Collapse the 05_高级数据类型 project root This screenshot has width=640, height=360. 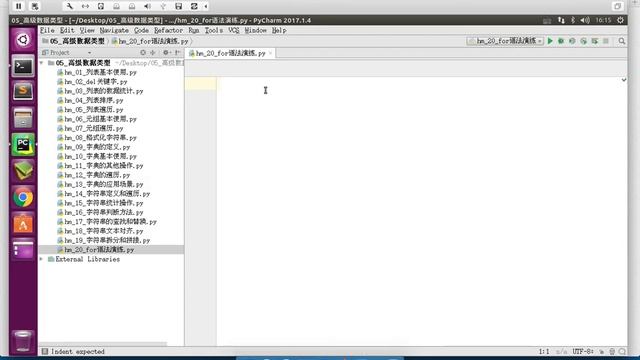tap(41, 63)
